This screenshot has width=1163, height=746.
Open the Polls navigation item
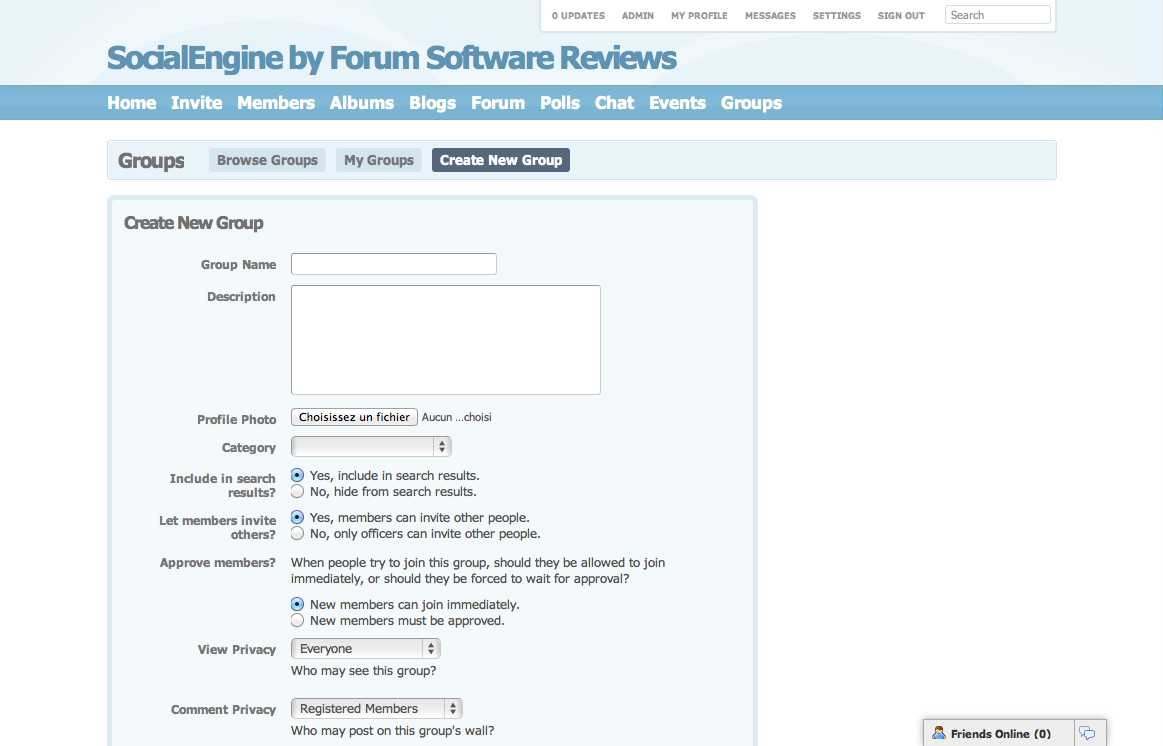click(560, 103)
